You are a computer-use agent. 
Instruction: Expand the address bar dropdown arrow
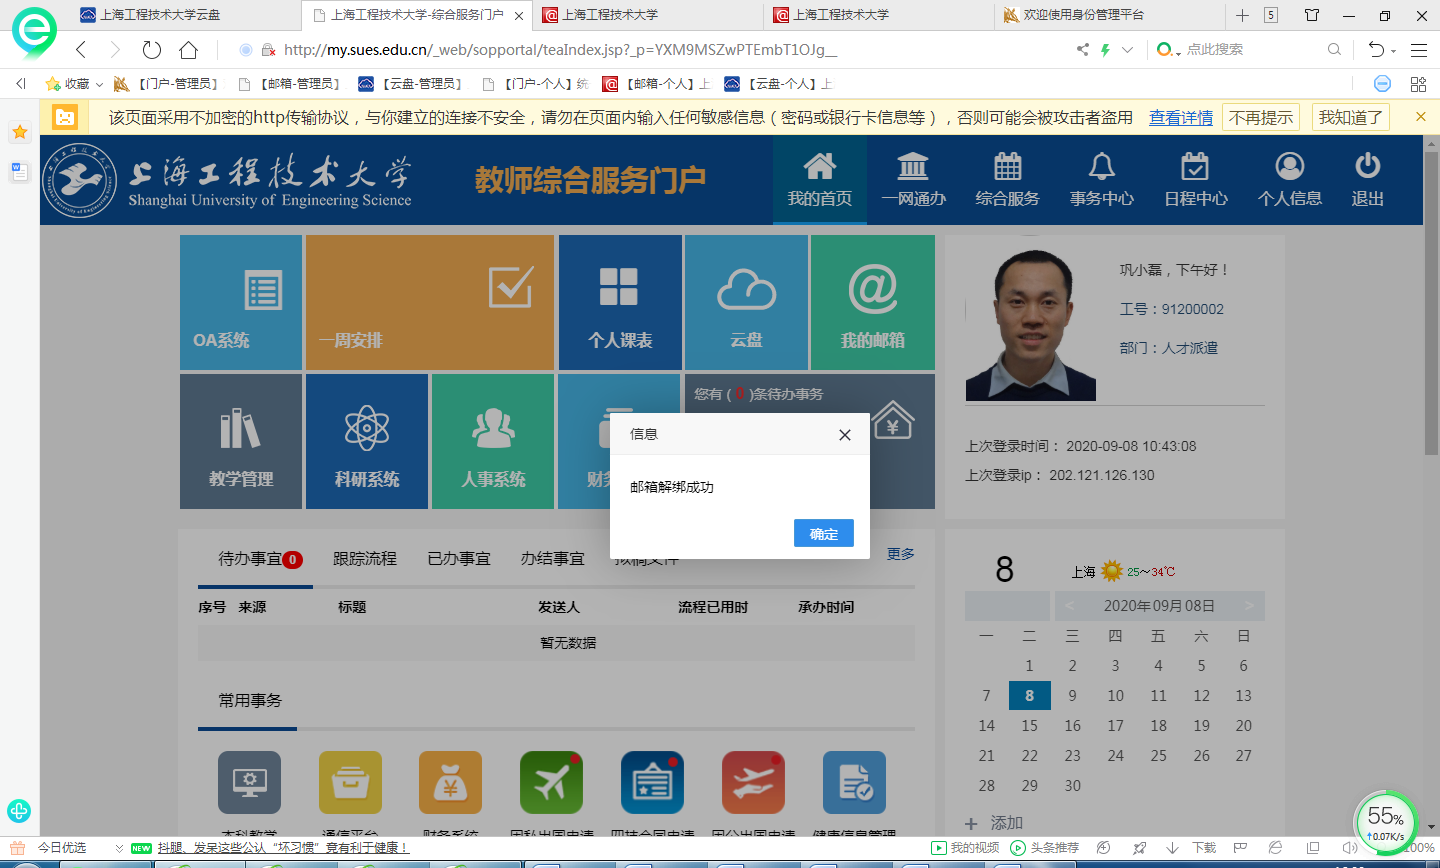[1127, 50]
